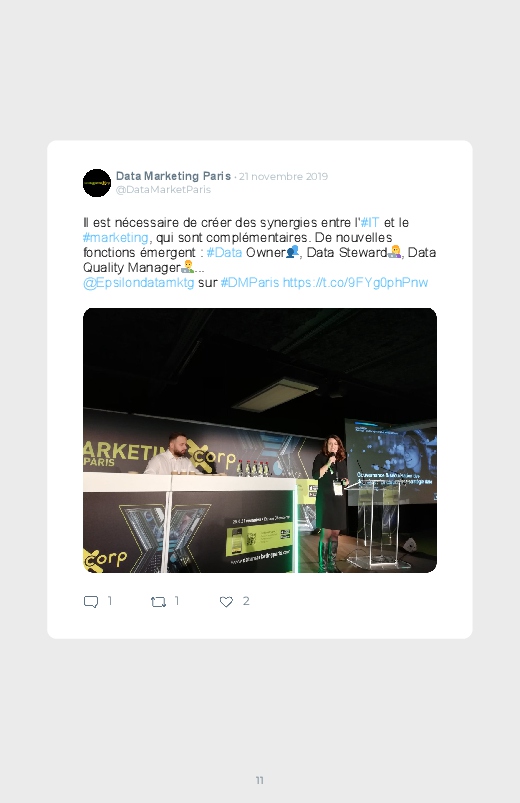Click the Data Marketing Paris profile avatar
The width and height of the screenshot is (520, 803).
tap(97, 183)
